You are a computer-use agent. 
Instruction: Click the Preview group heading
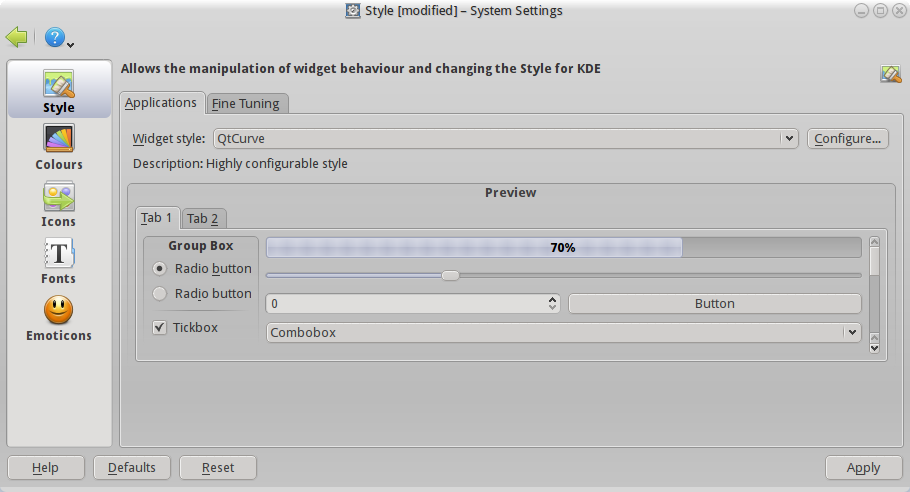[x=511, y=193]
